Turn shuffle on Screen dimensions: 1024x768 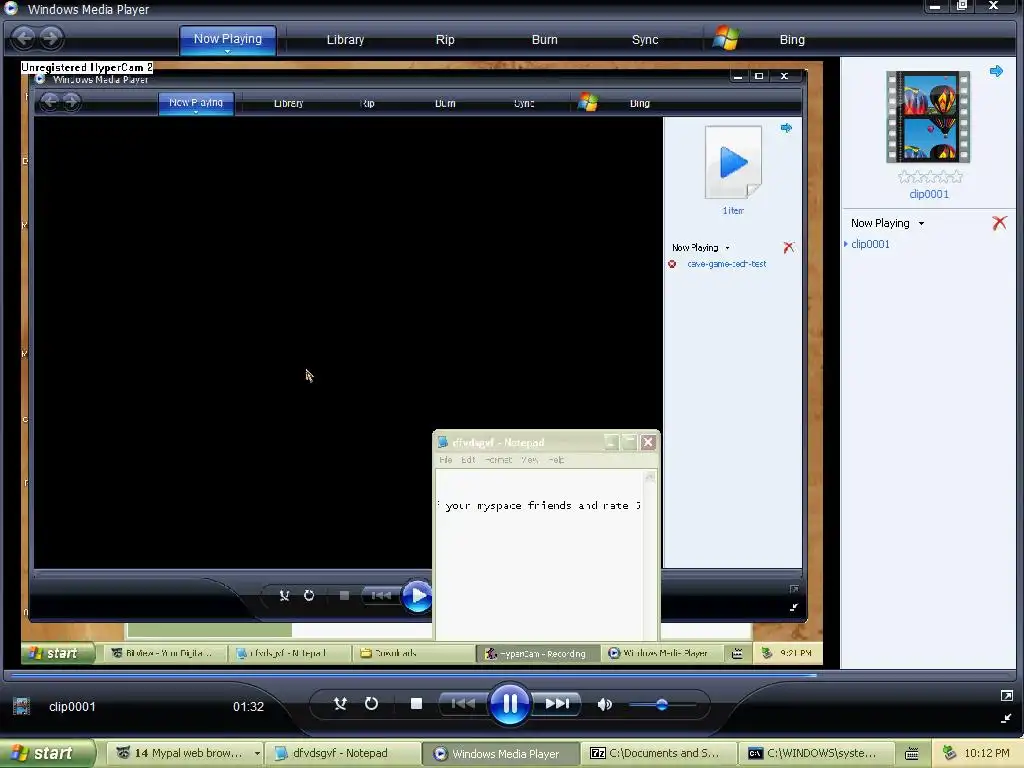pos(340,703)
